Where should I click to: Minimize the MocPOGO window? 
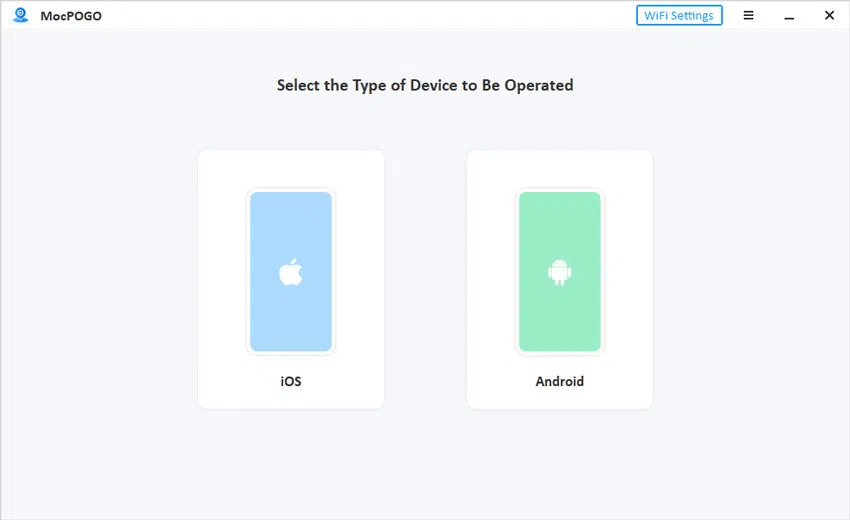pyautogui.click(x=790, y=16)
